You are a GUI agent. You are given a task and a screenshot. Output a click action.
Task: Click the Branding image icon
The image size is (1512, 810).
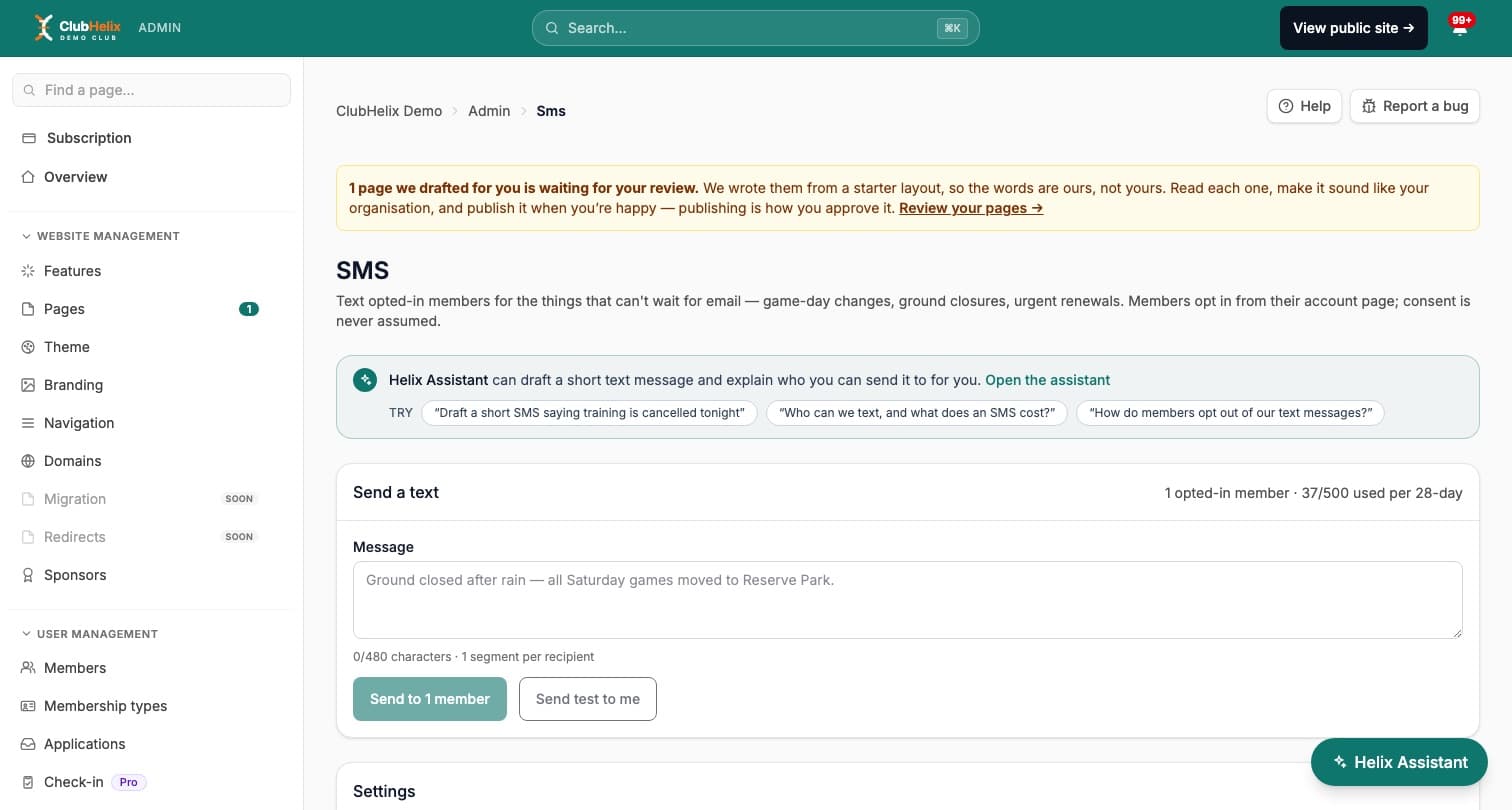[x=28, y=385]
